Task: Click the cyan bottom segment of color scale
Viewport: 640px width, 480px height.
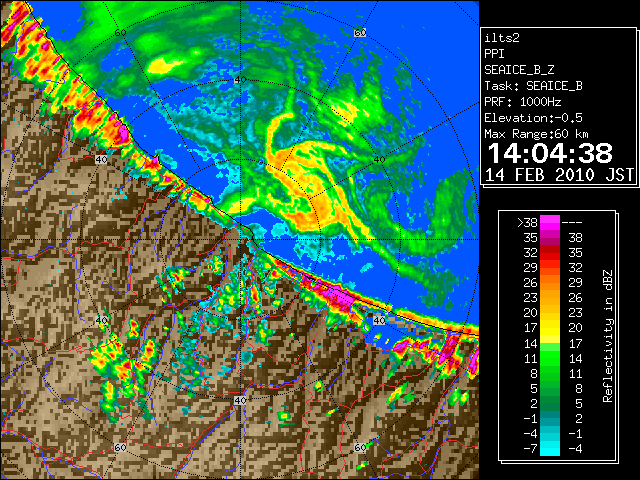Action: tap(550, 449)
